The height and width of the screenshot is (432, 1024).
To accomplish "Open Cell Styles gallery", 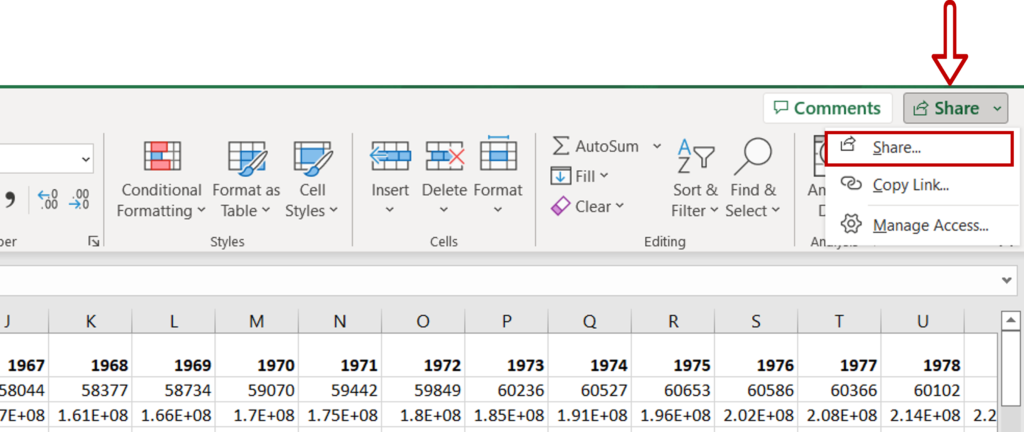I will pyautogui.click(x=312, y=179).
